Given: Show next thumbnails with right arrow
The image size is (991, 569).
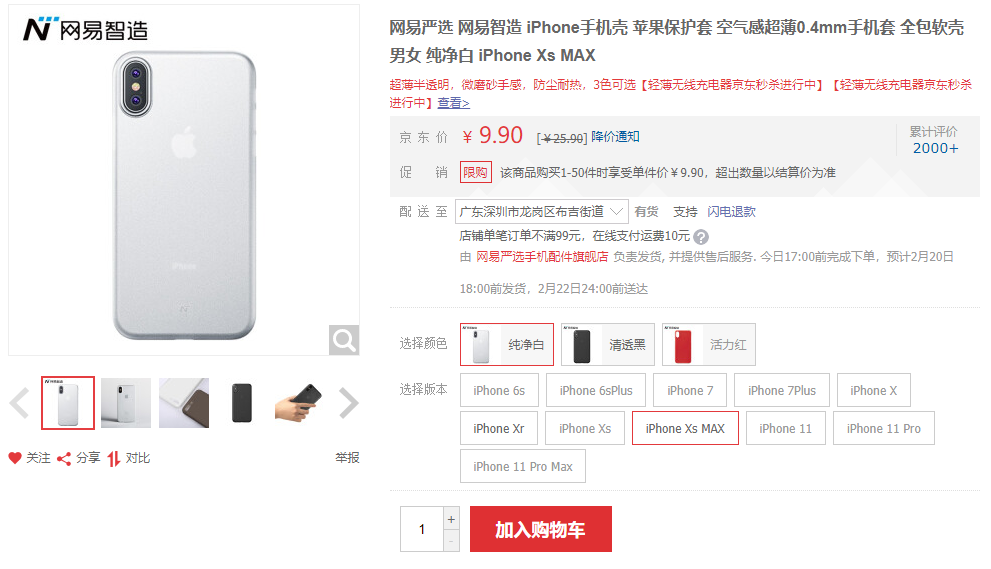Looking at the screenshot, I should (348, 403).
